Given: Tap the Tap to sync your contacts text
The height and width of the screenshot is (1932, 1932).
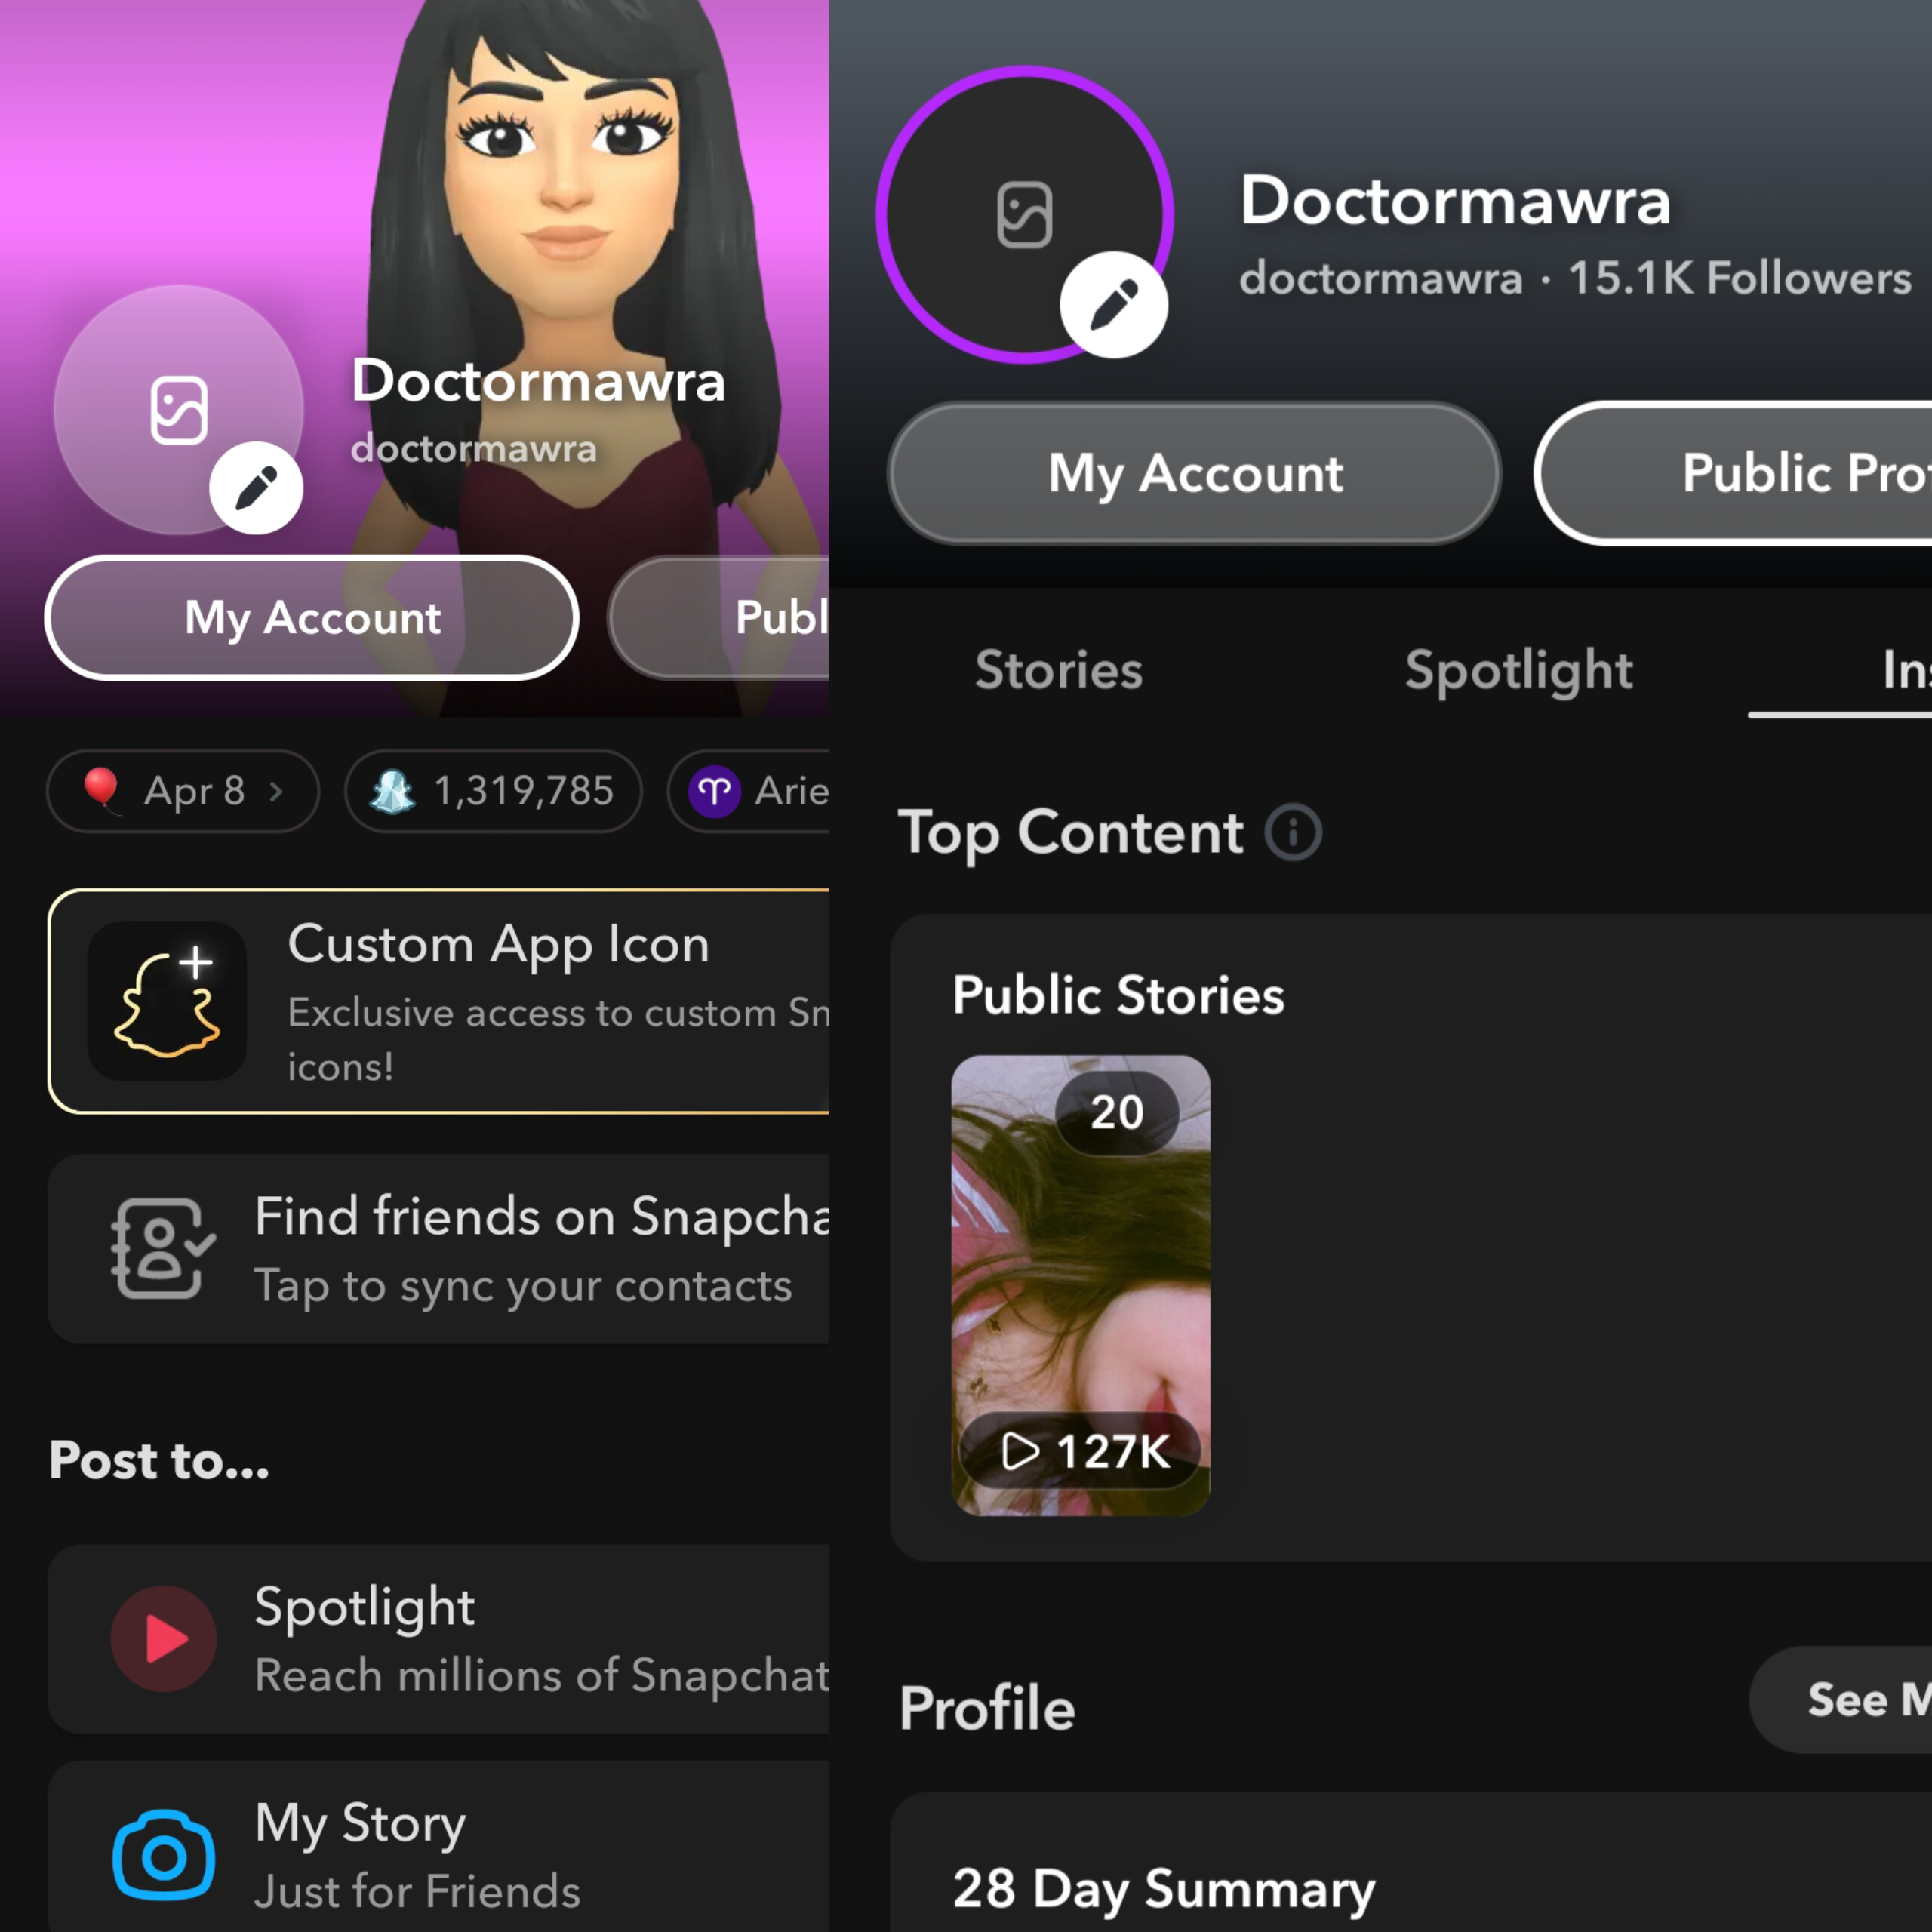Looking at the screenshot, I should click(x=523, y=1286).
